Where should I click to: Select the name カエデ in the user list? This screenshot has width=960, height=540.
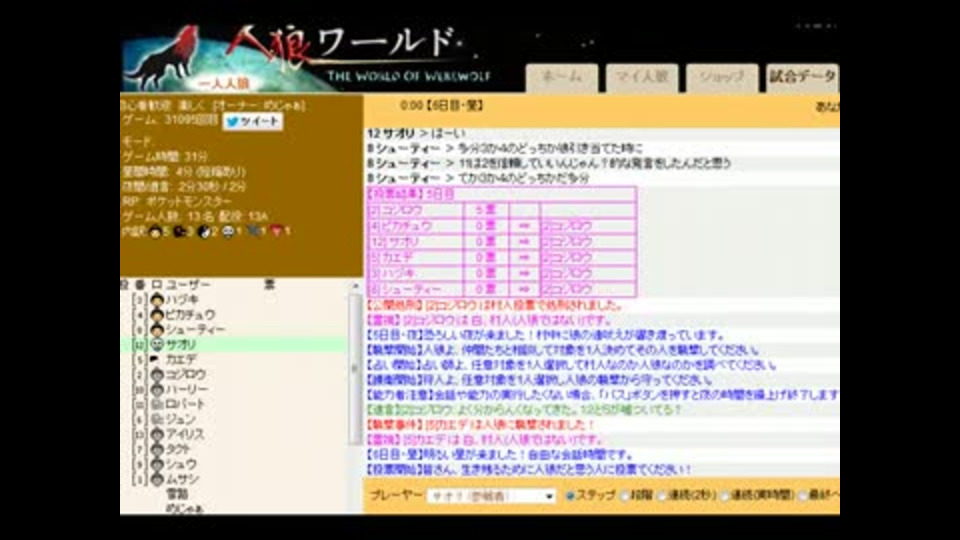point(181,359)
